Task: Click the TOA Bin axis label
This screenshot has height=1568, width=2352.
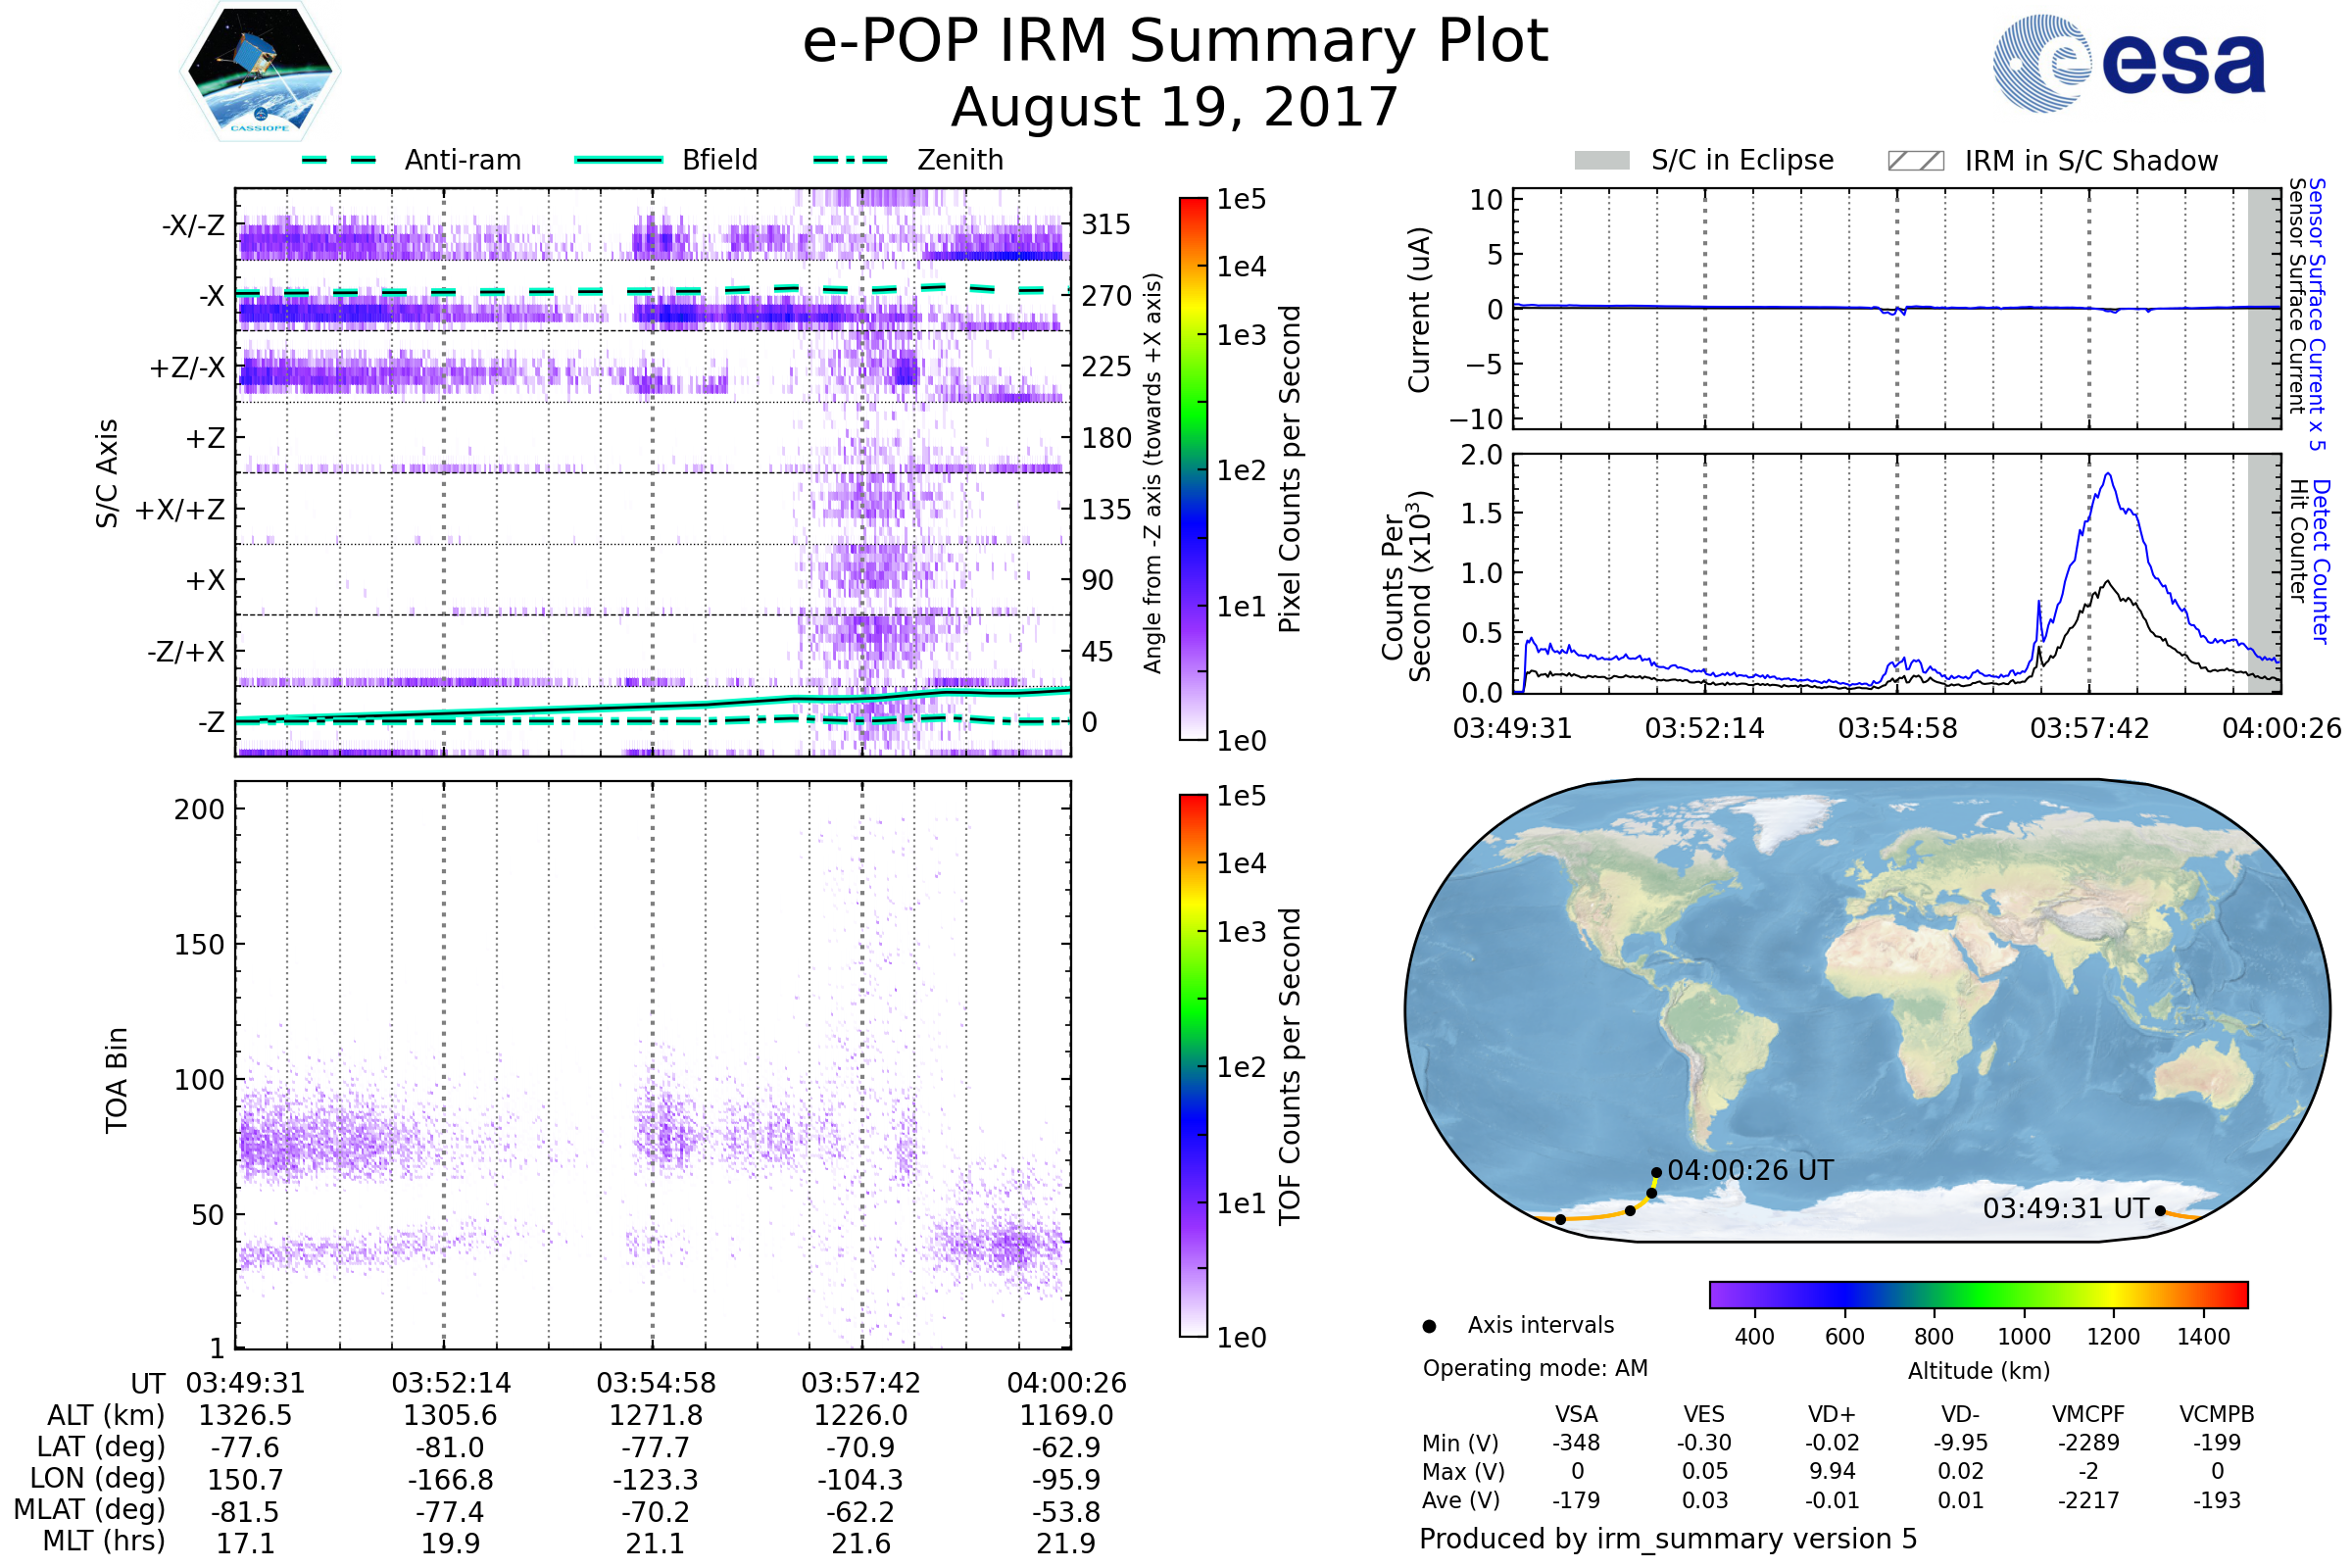Action: [117, 1080]
